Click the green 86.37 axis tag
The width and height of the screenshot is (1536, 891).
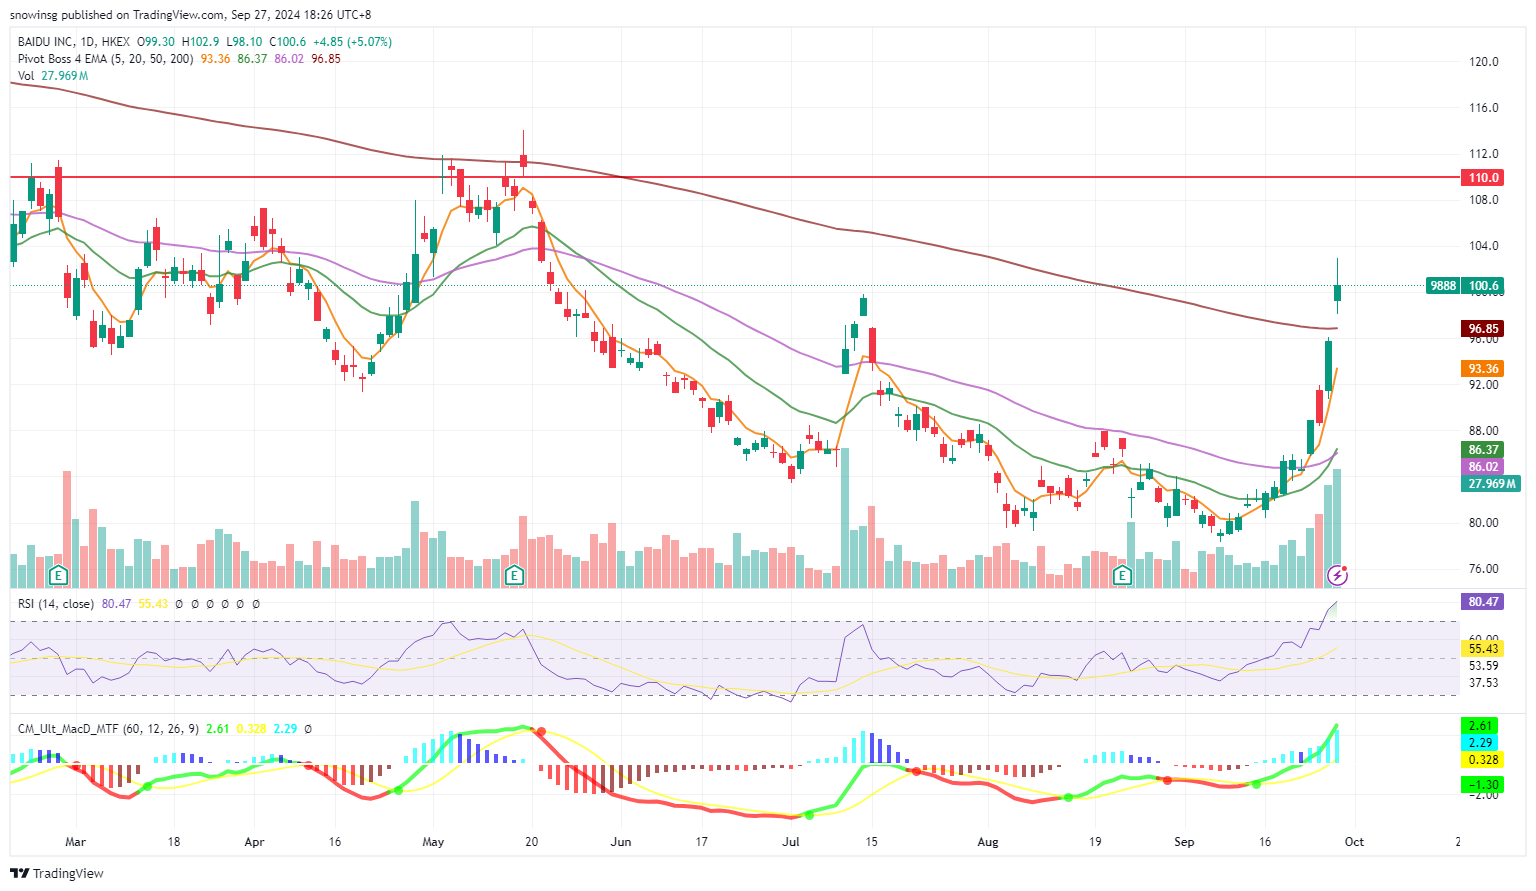coord(1483,450)
